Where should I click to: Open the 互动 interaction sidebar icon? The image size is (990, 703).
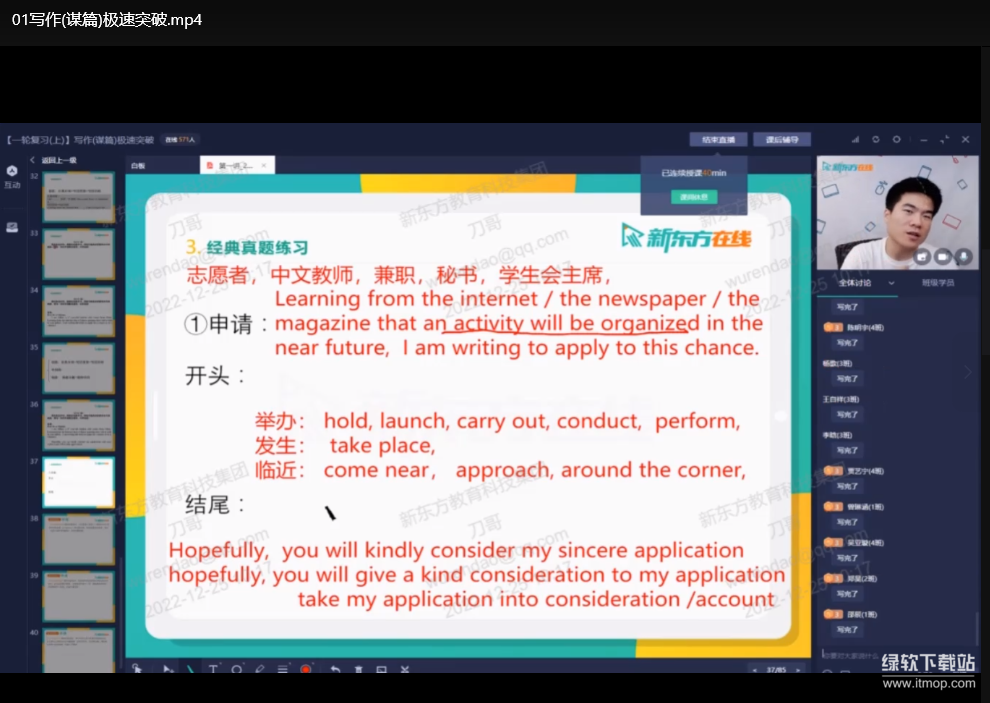(x=12, y=176)
